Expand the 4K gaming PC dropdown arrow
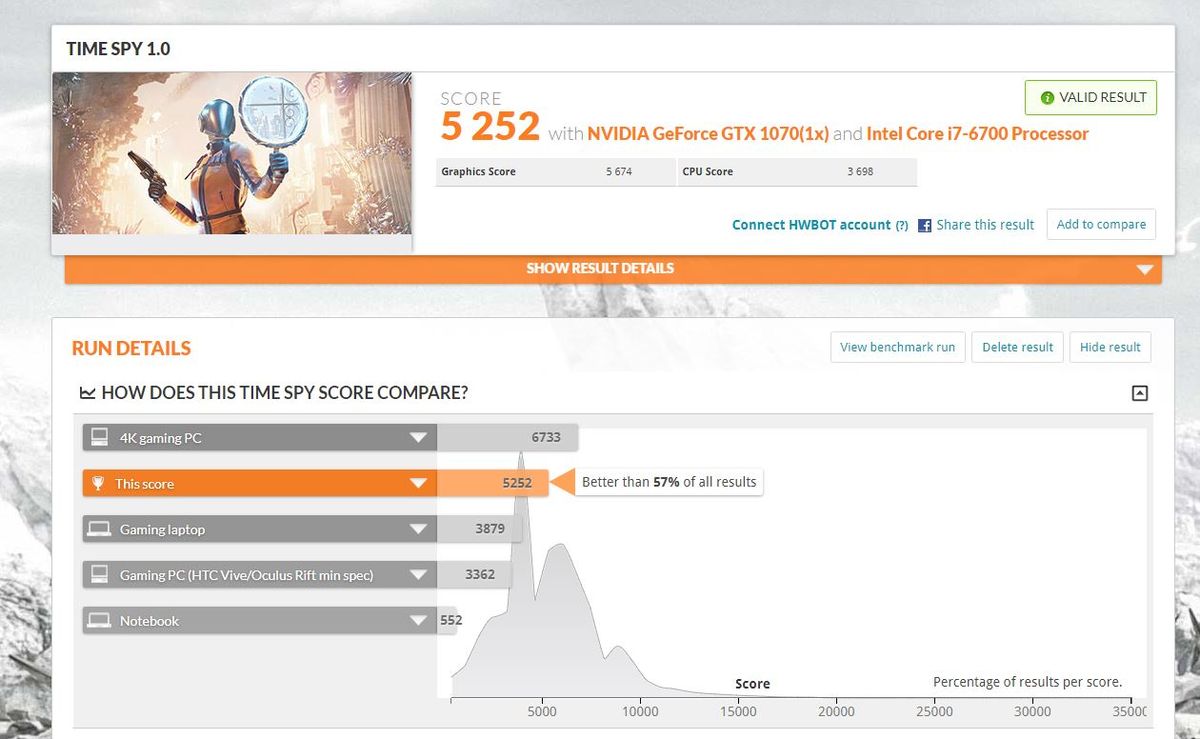The height and width of the screenshot is (739, 1200). [418, 438]
